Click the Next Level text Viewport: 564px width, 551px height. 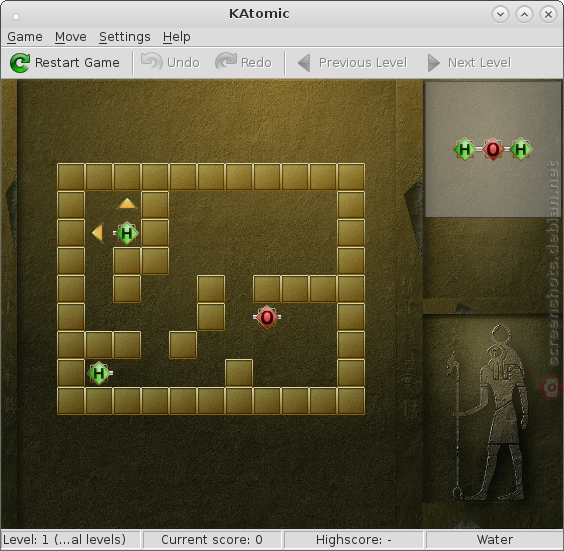click(x=479, y=63)
